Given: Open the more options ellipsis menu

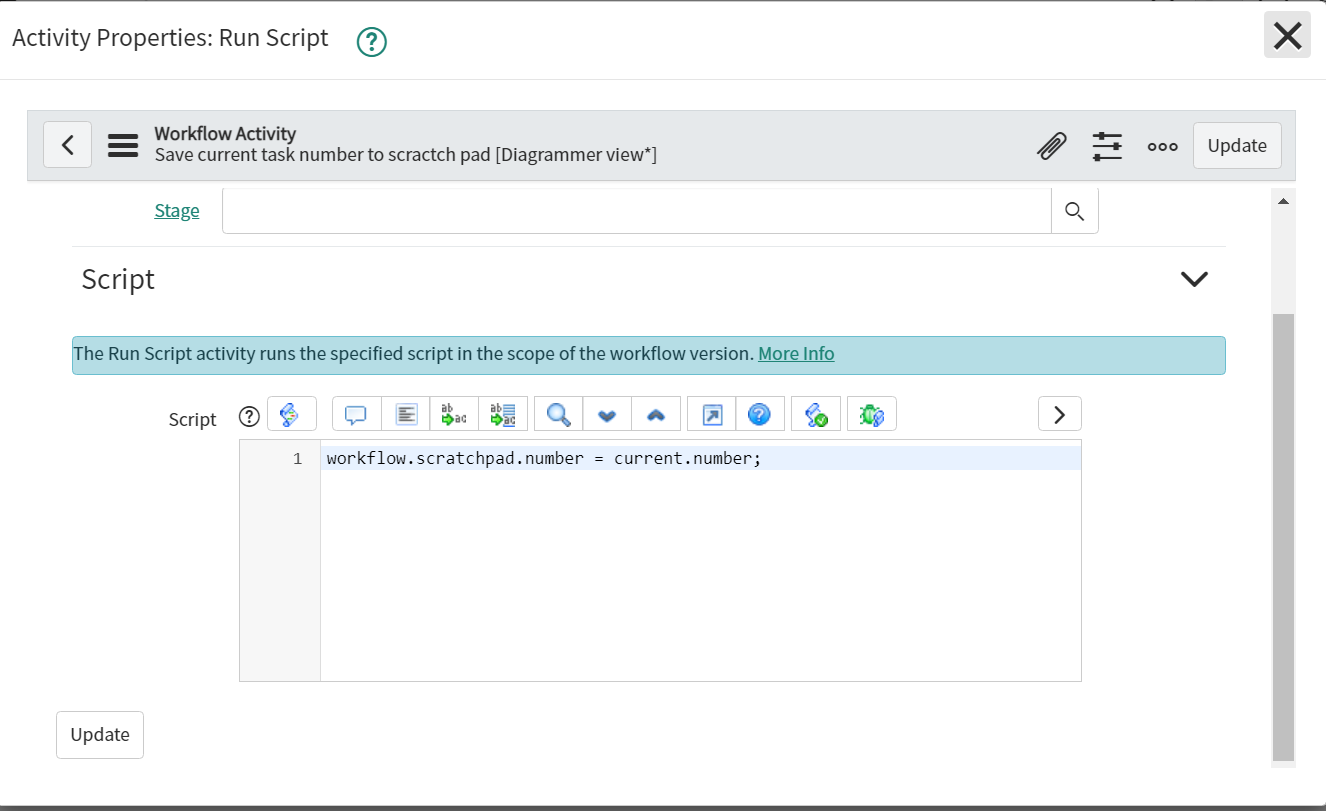Looking at the screenshot, I should click(1162, 146).
